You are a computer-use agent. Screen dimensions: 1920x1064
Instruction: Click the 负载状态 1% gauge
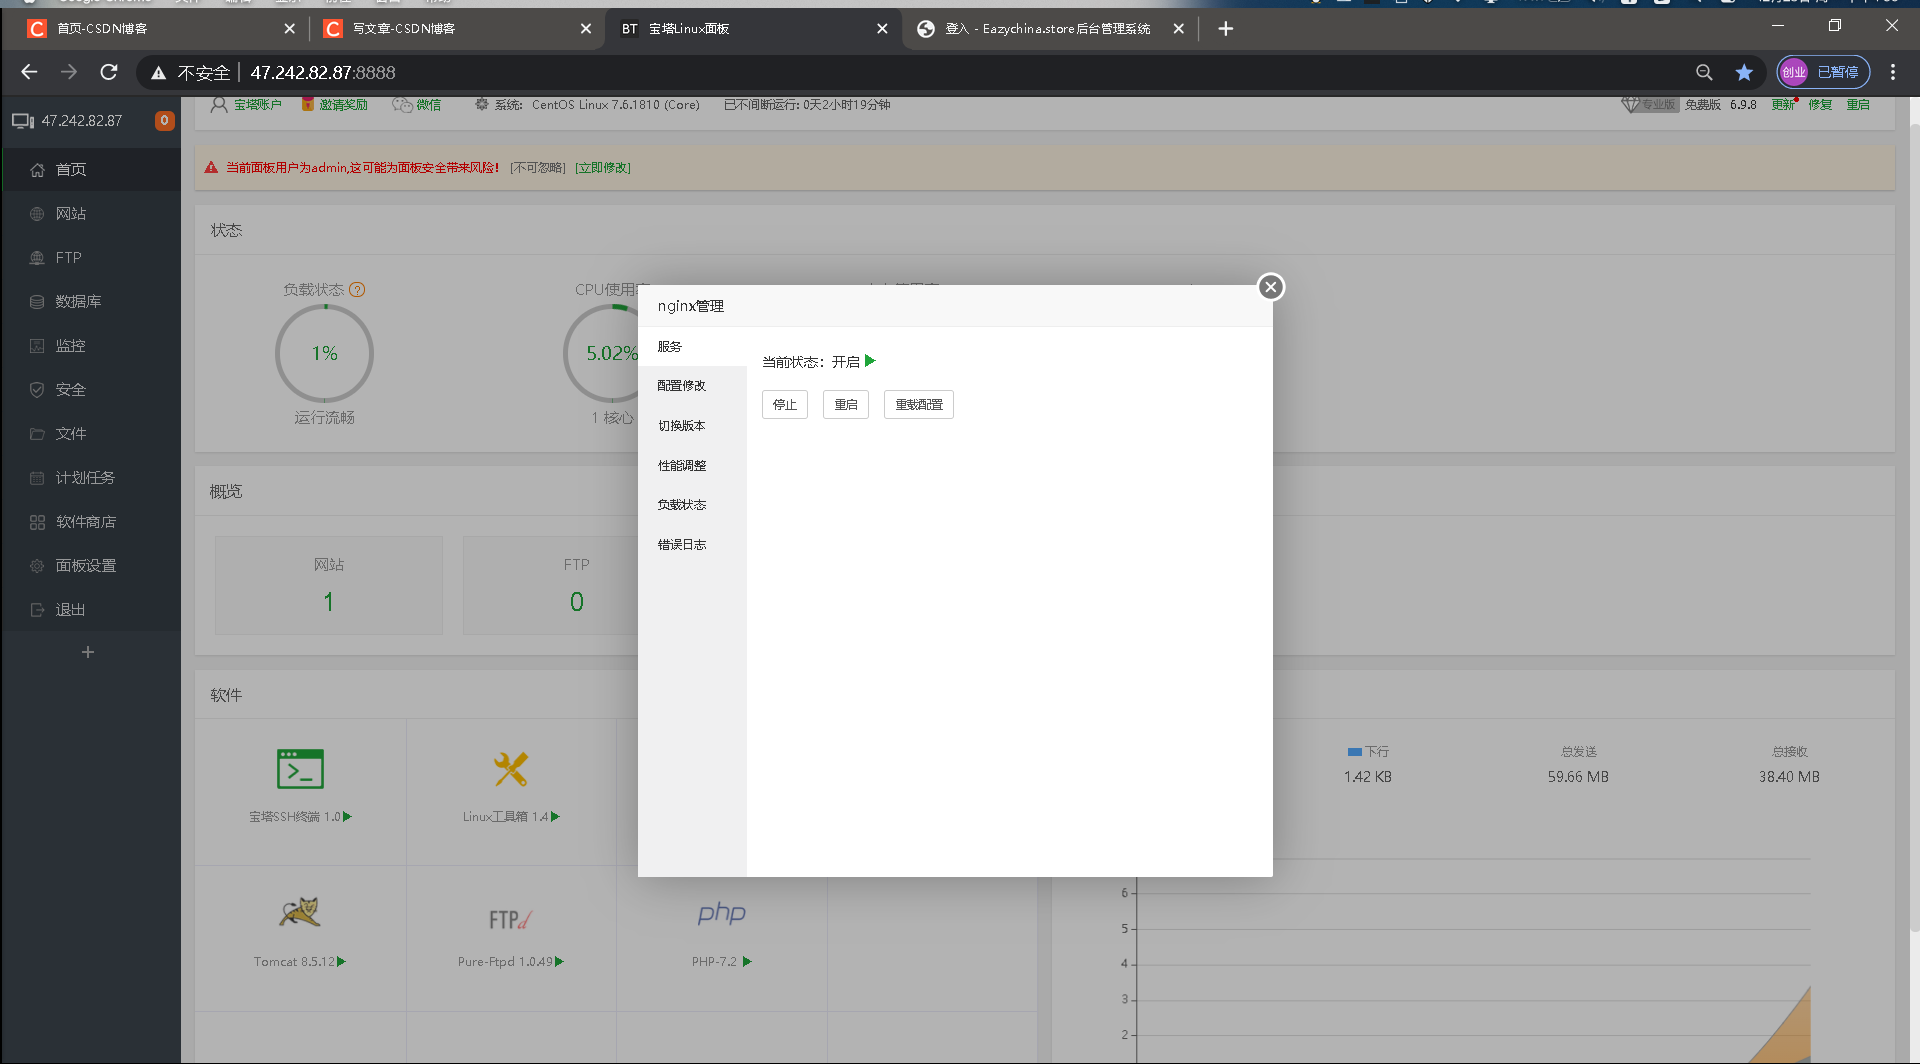point(324,354)
